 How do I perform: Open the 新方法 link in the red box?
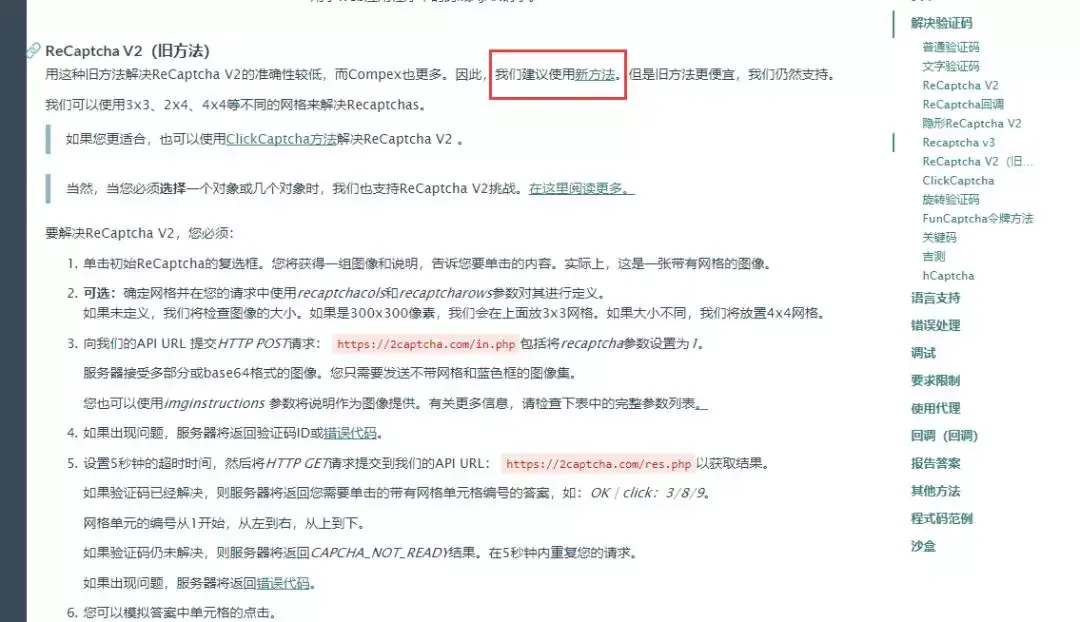click(594, 74)
